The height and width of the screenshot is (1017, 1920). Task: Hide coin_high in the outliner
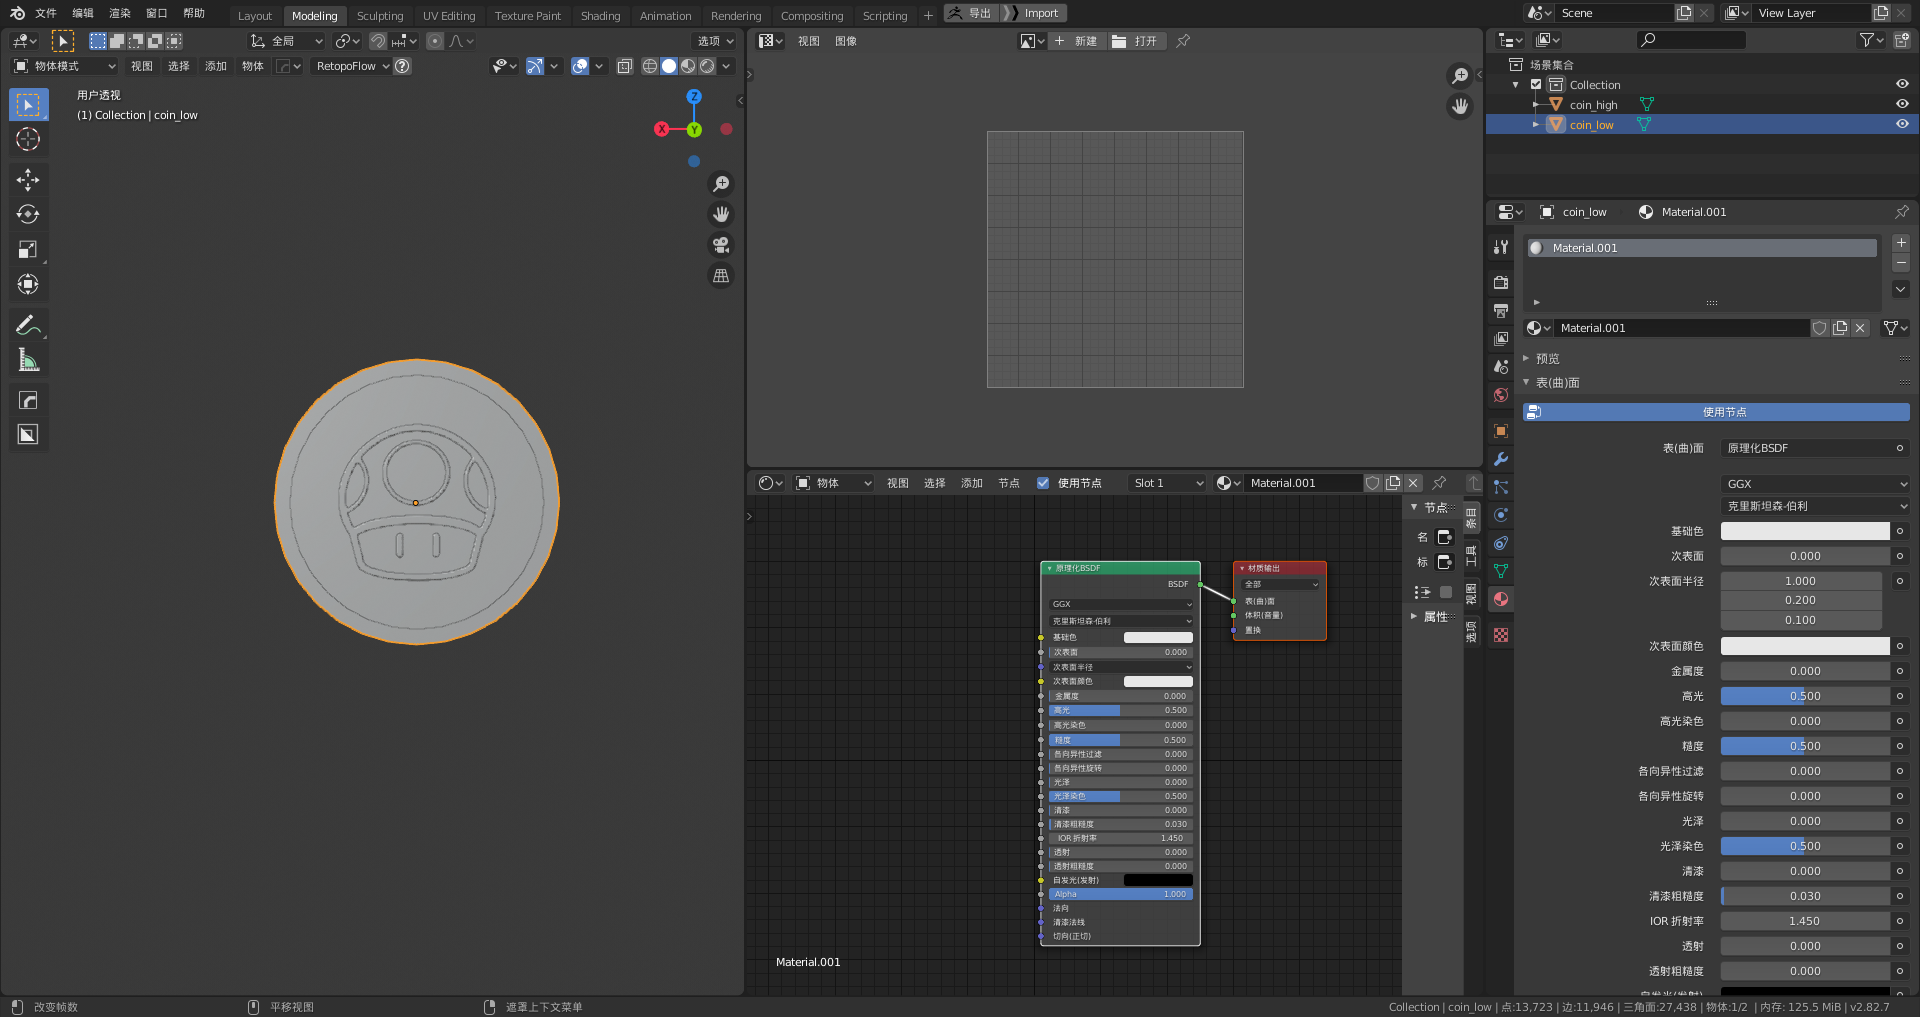(1902, 104)
